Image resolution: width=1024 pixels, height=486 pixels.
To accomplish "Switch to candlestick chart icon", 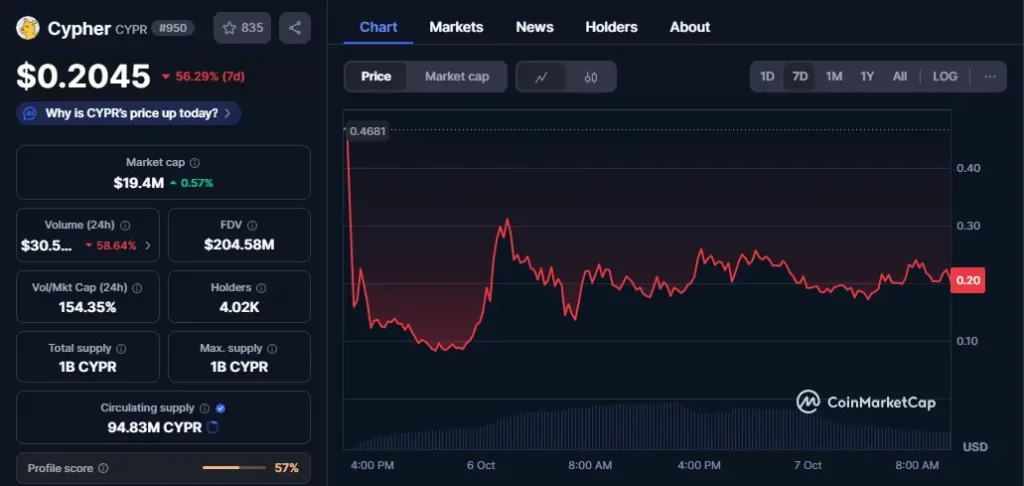I will pos(591,77).
